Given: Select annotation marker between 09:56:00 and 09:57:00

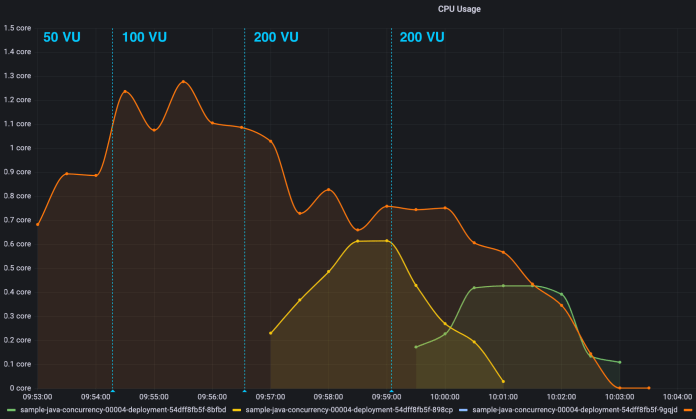Looking at the screenshot, I should coord(244,389).
